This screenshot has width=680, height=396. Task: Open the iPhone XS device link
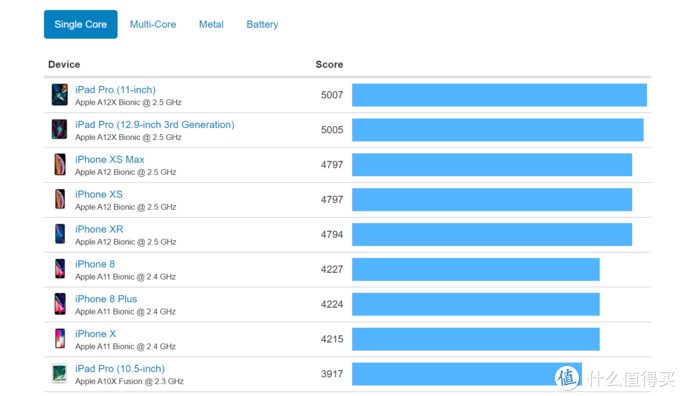[99, 194]
